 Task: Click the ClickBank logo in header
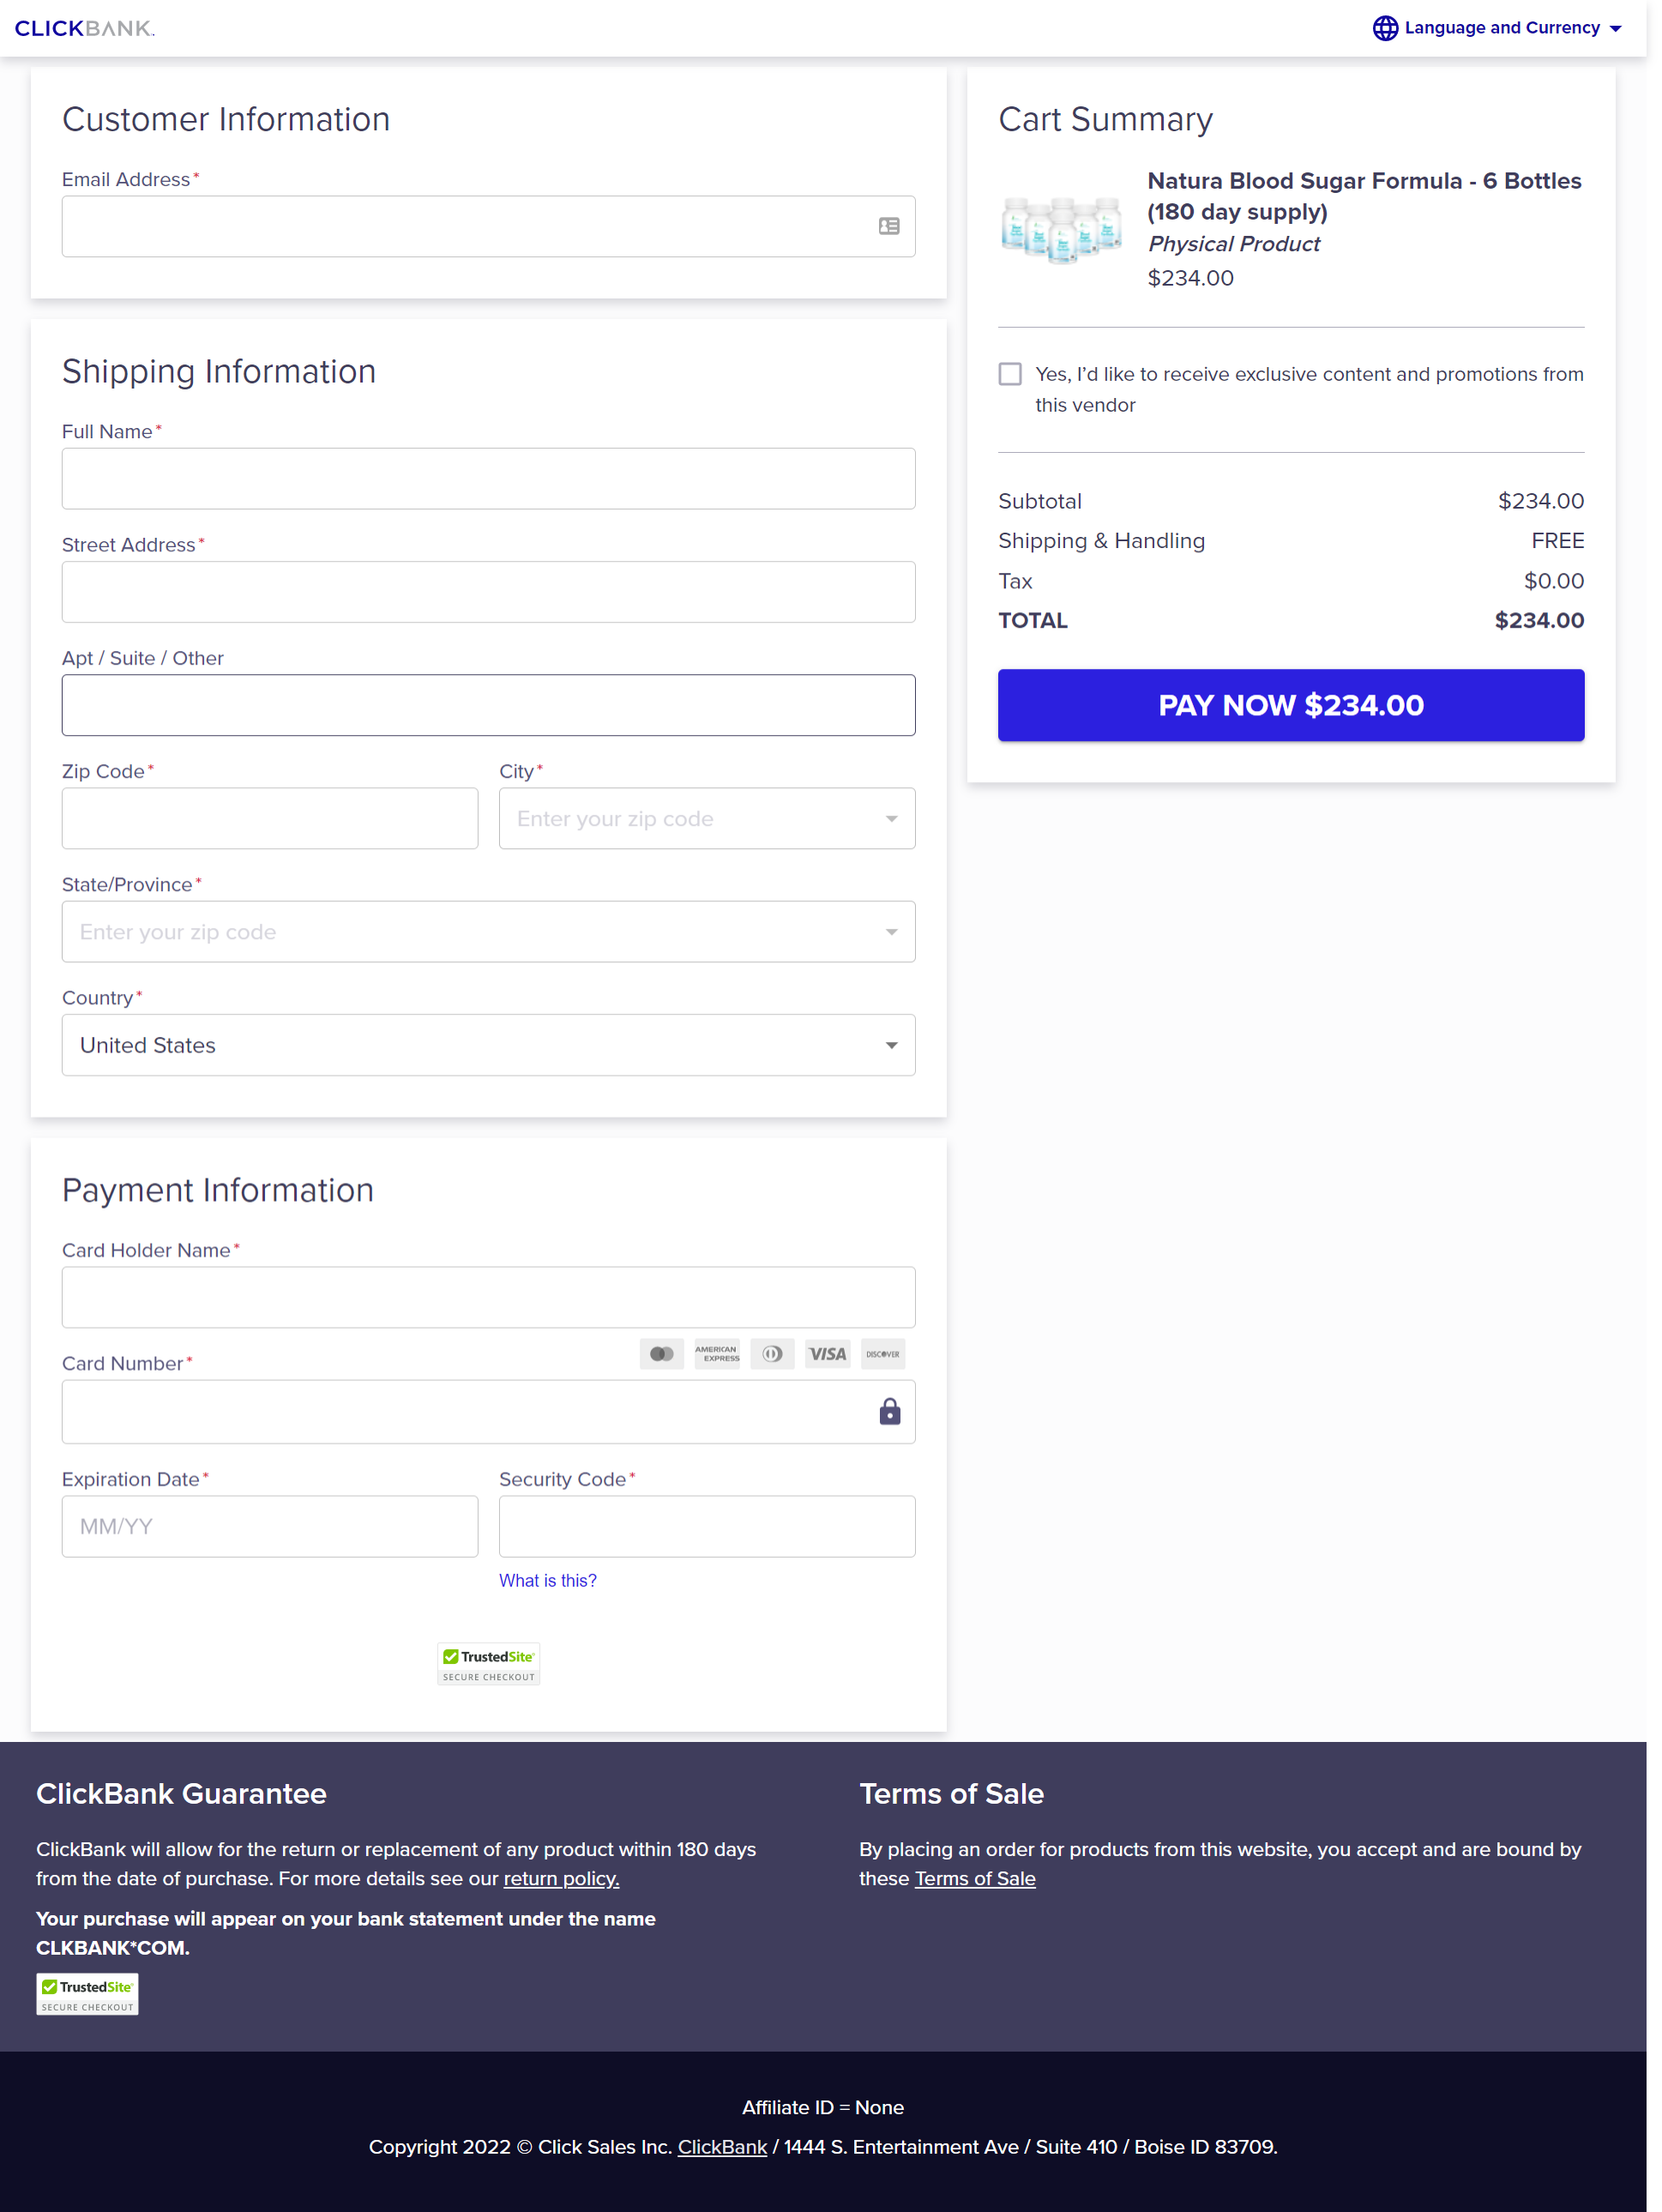(x=84, y=28)
